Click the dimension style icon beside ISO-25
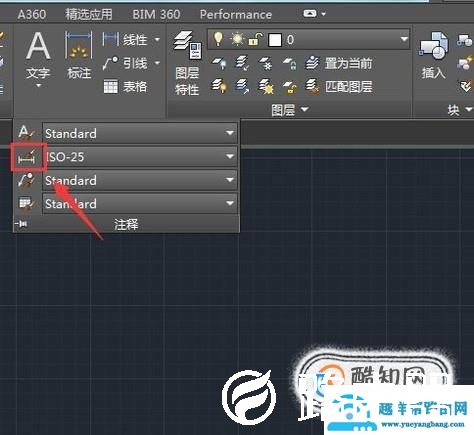Viewport: 474px width, 435px height. point(27,157)
